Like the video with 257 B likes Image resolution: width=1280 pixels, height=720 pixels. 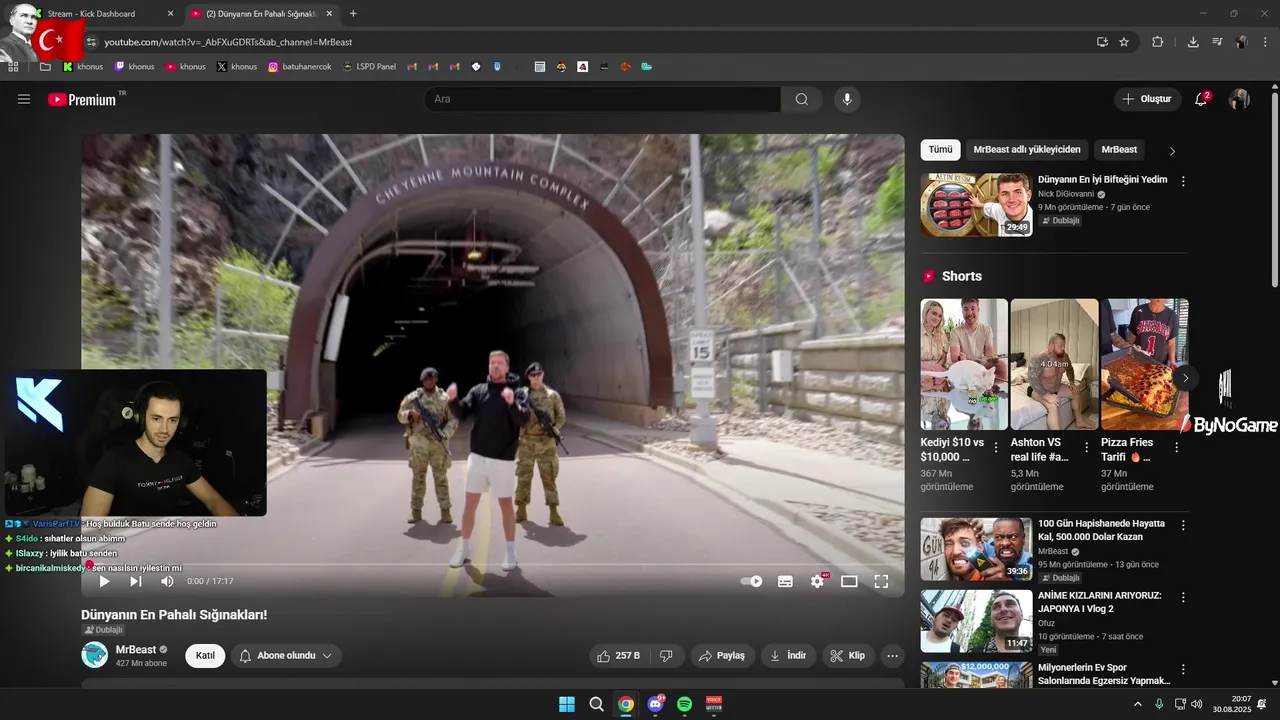coord(618,656)
